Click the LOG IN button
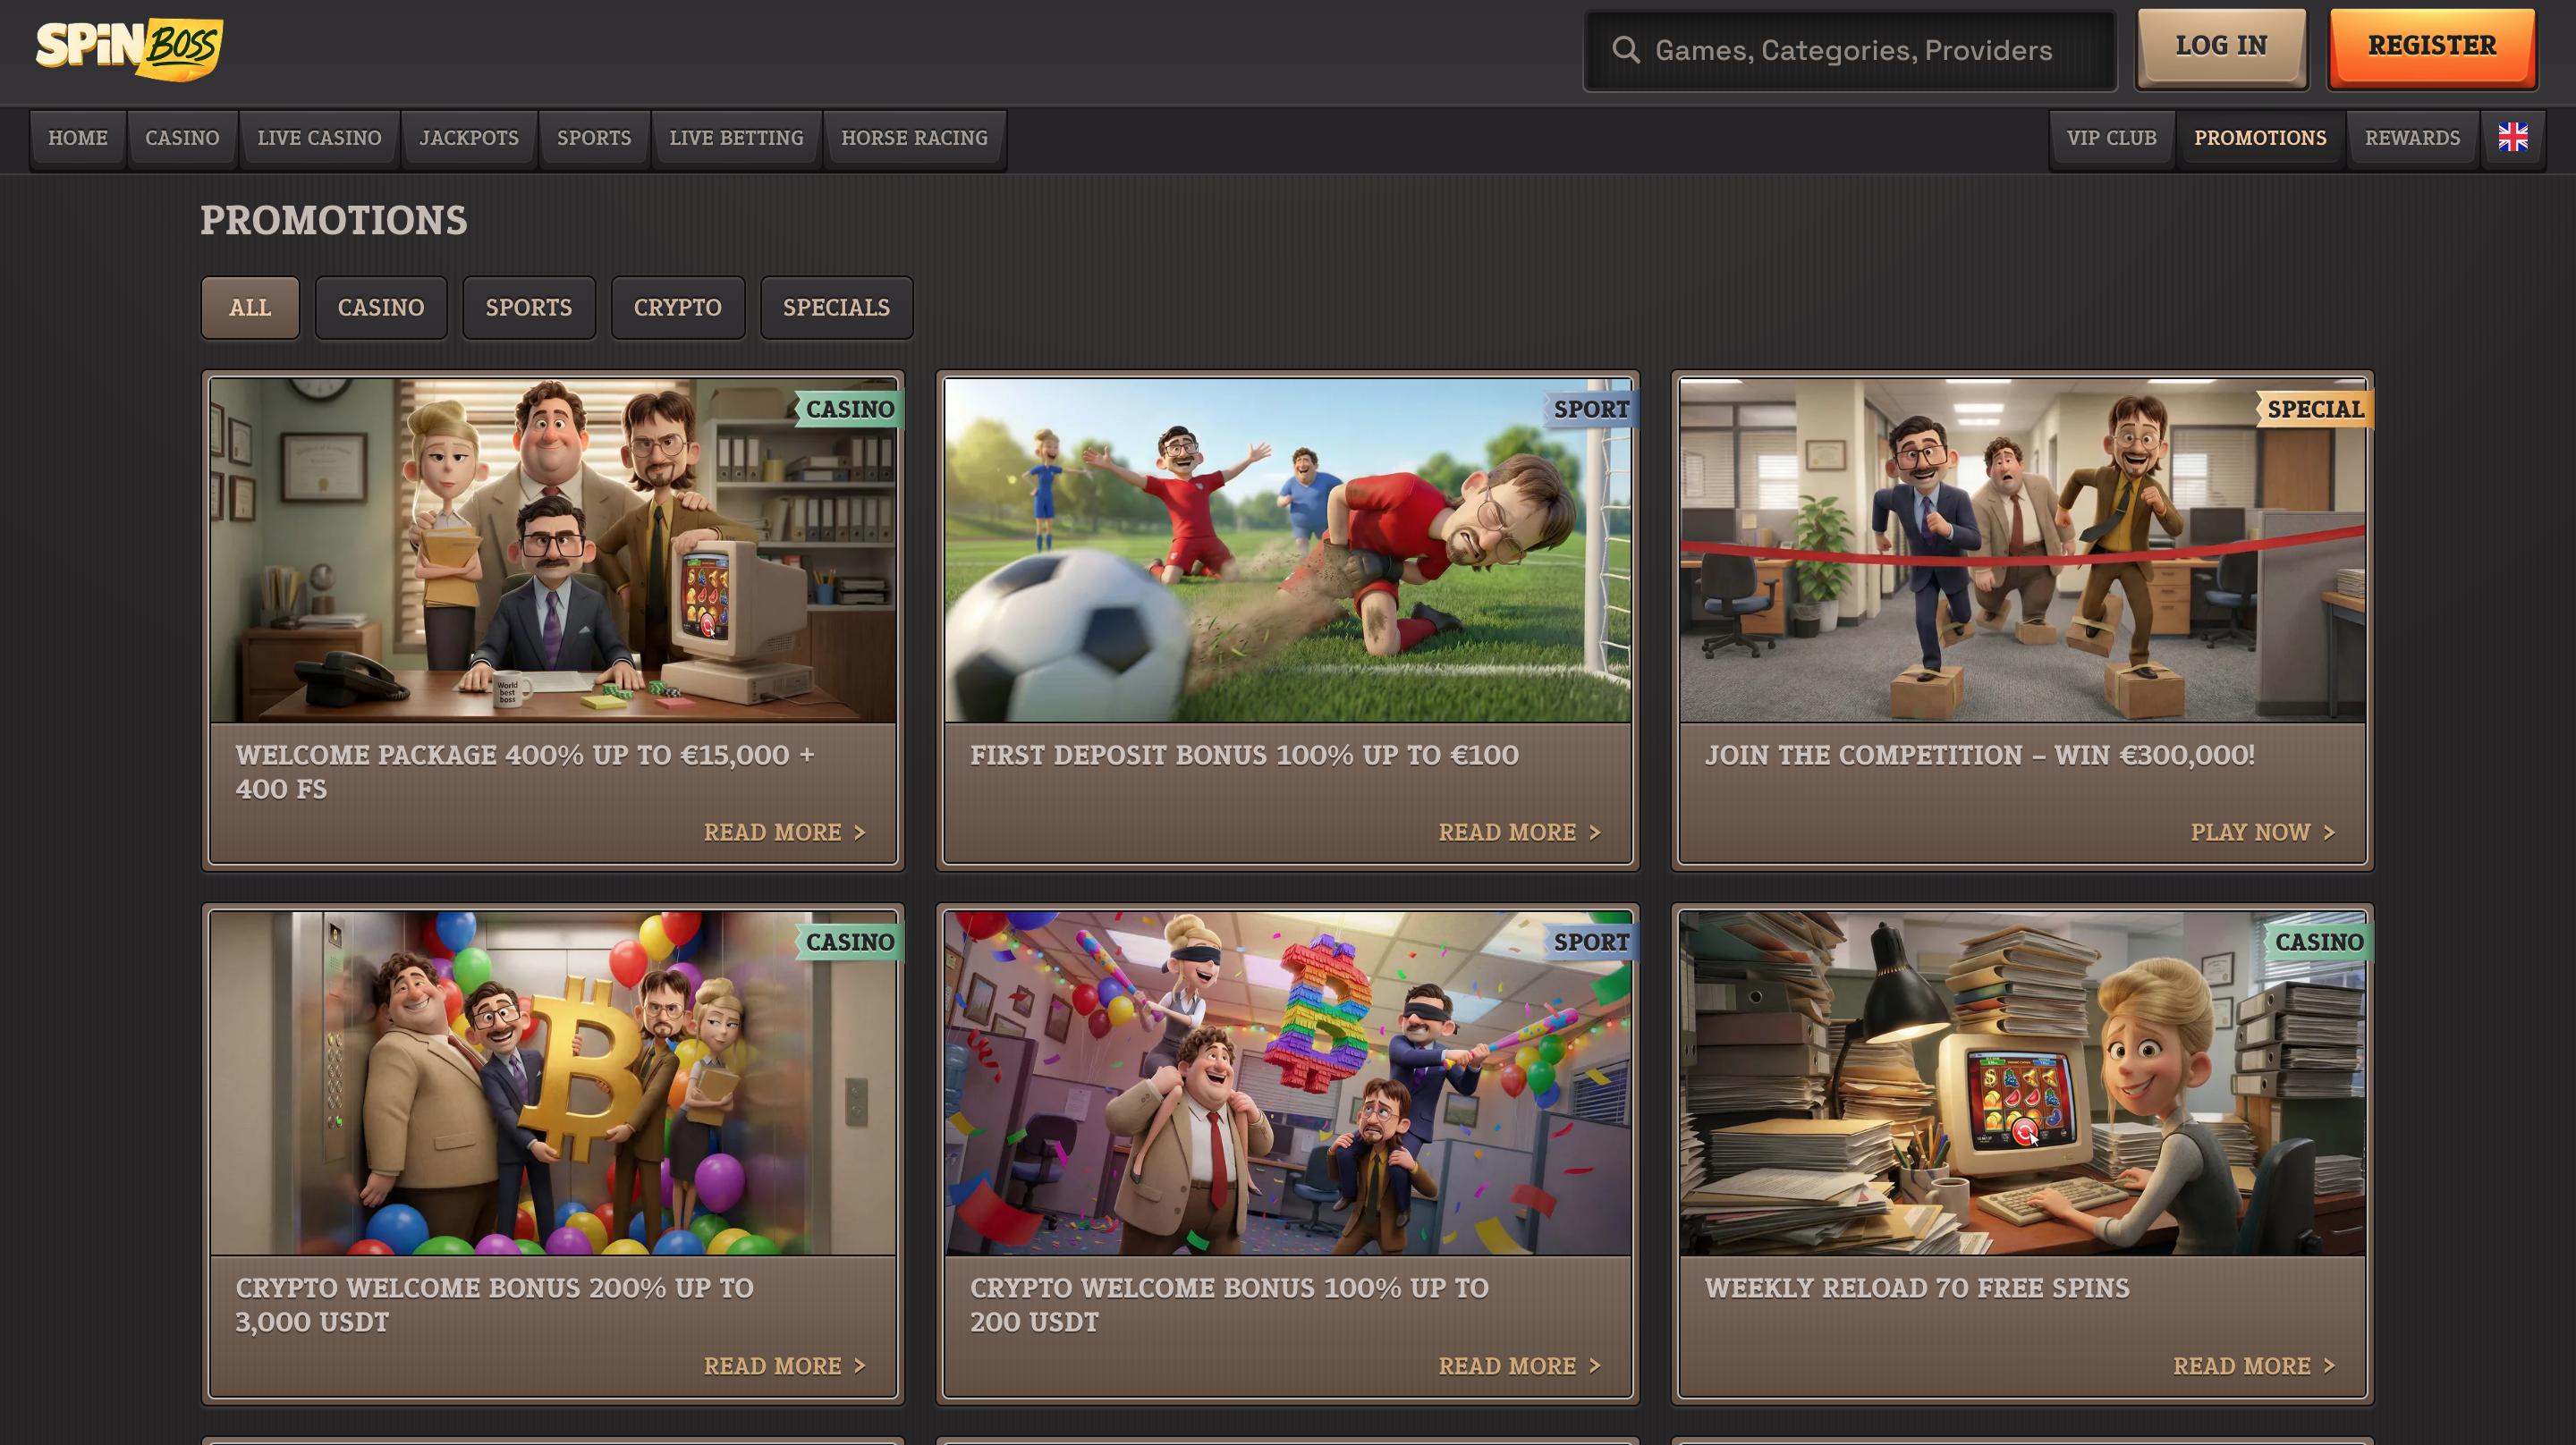 2221,47
